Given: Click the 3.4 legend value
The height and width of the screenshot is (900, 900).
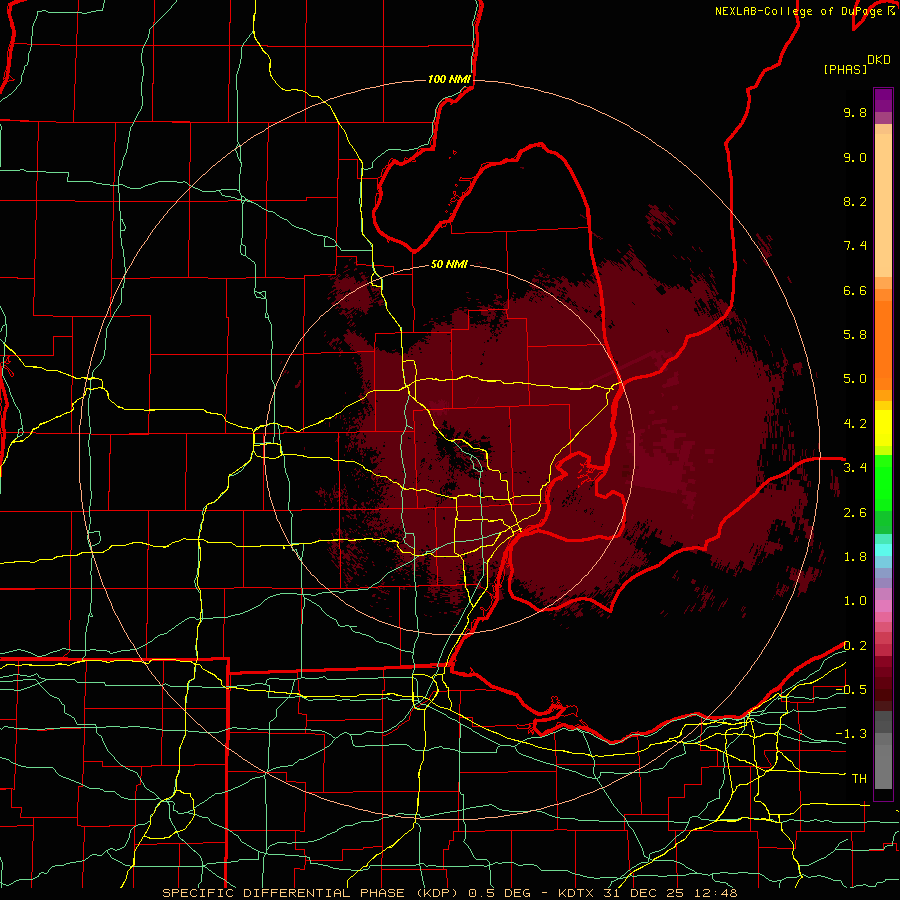Looking at the screenshot, I should coord(855,468).
